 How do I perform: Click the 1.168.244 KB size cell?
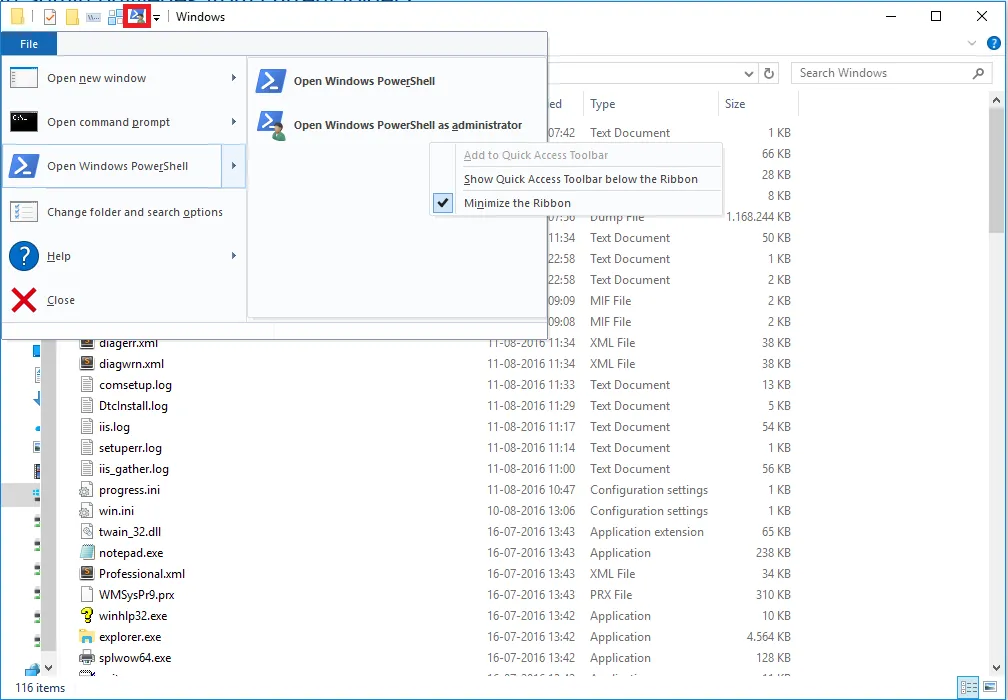759,217
